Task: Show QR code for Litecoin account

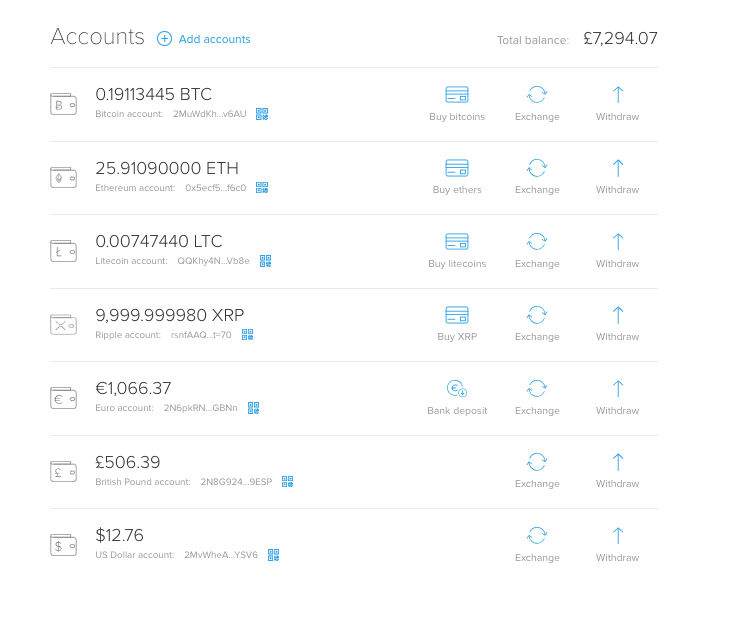Action: (266, 261)
